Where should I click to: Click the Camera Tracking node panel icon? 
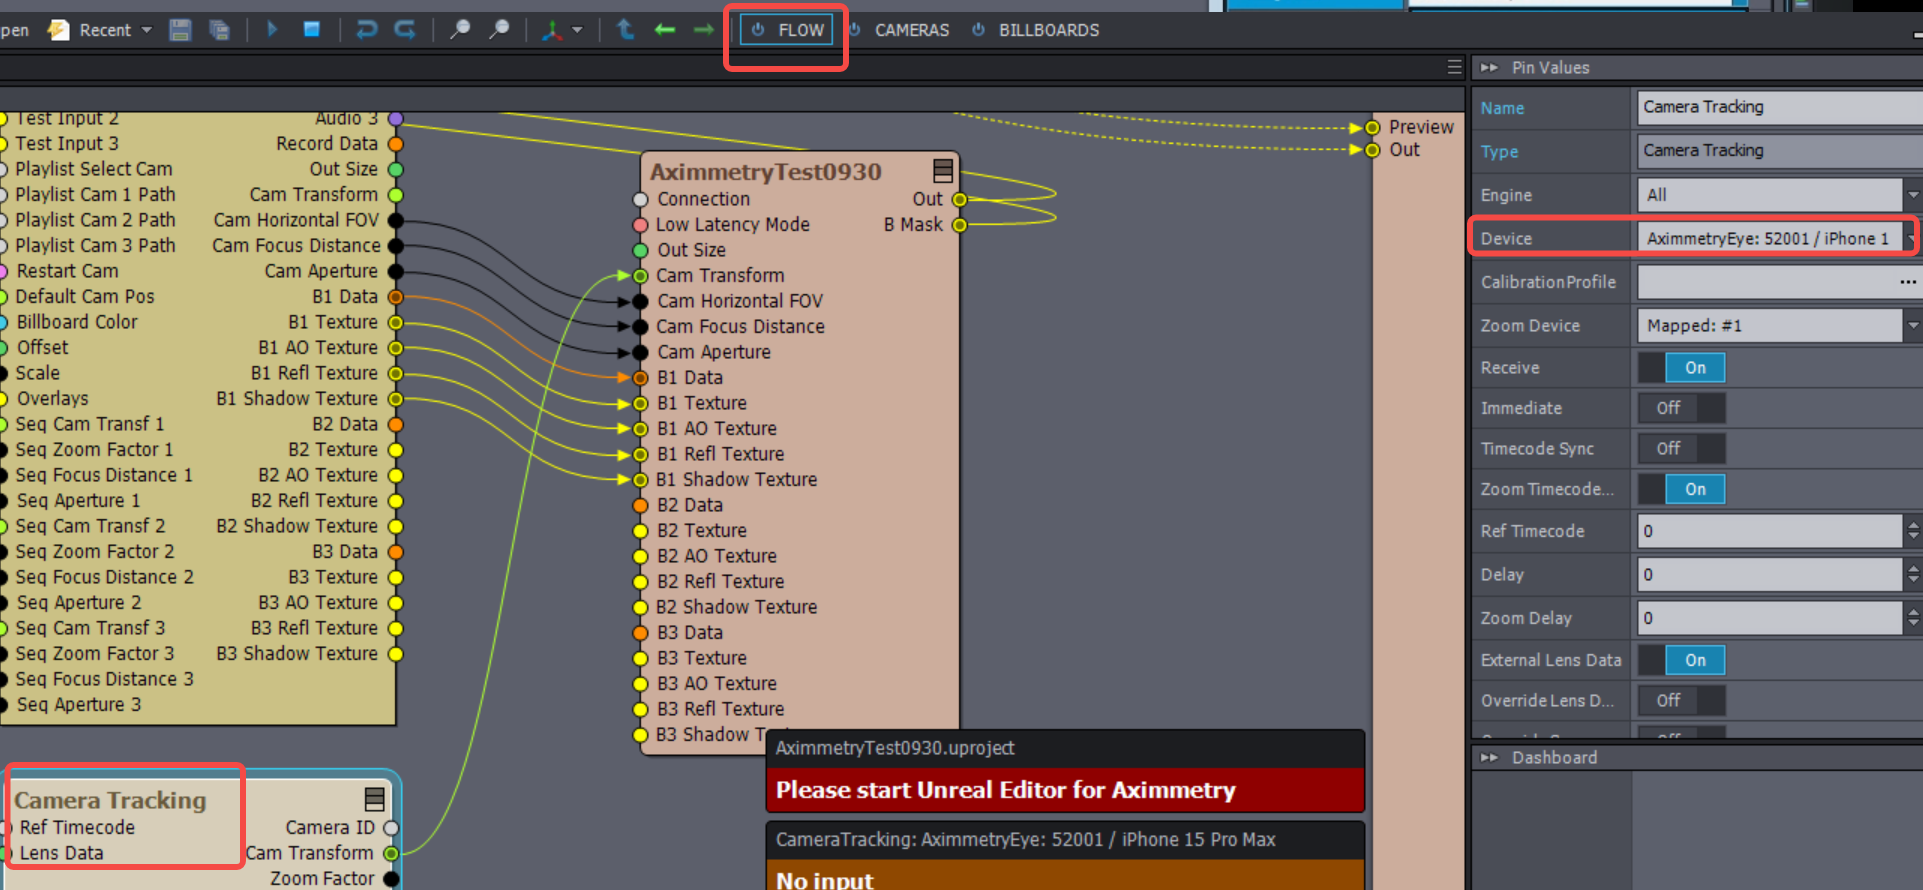[375, 799]
